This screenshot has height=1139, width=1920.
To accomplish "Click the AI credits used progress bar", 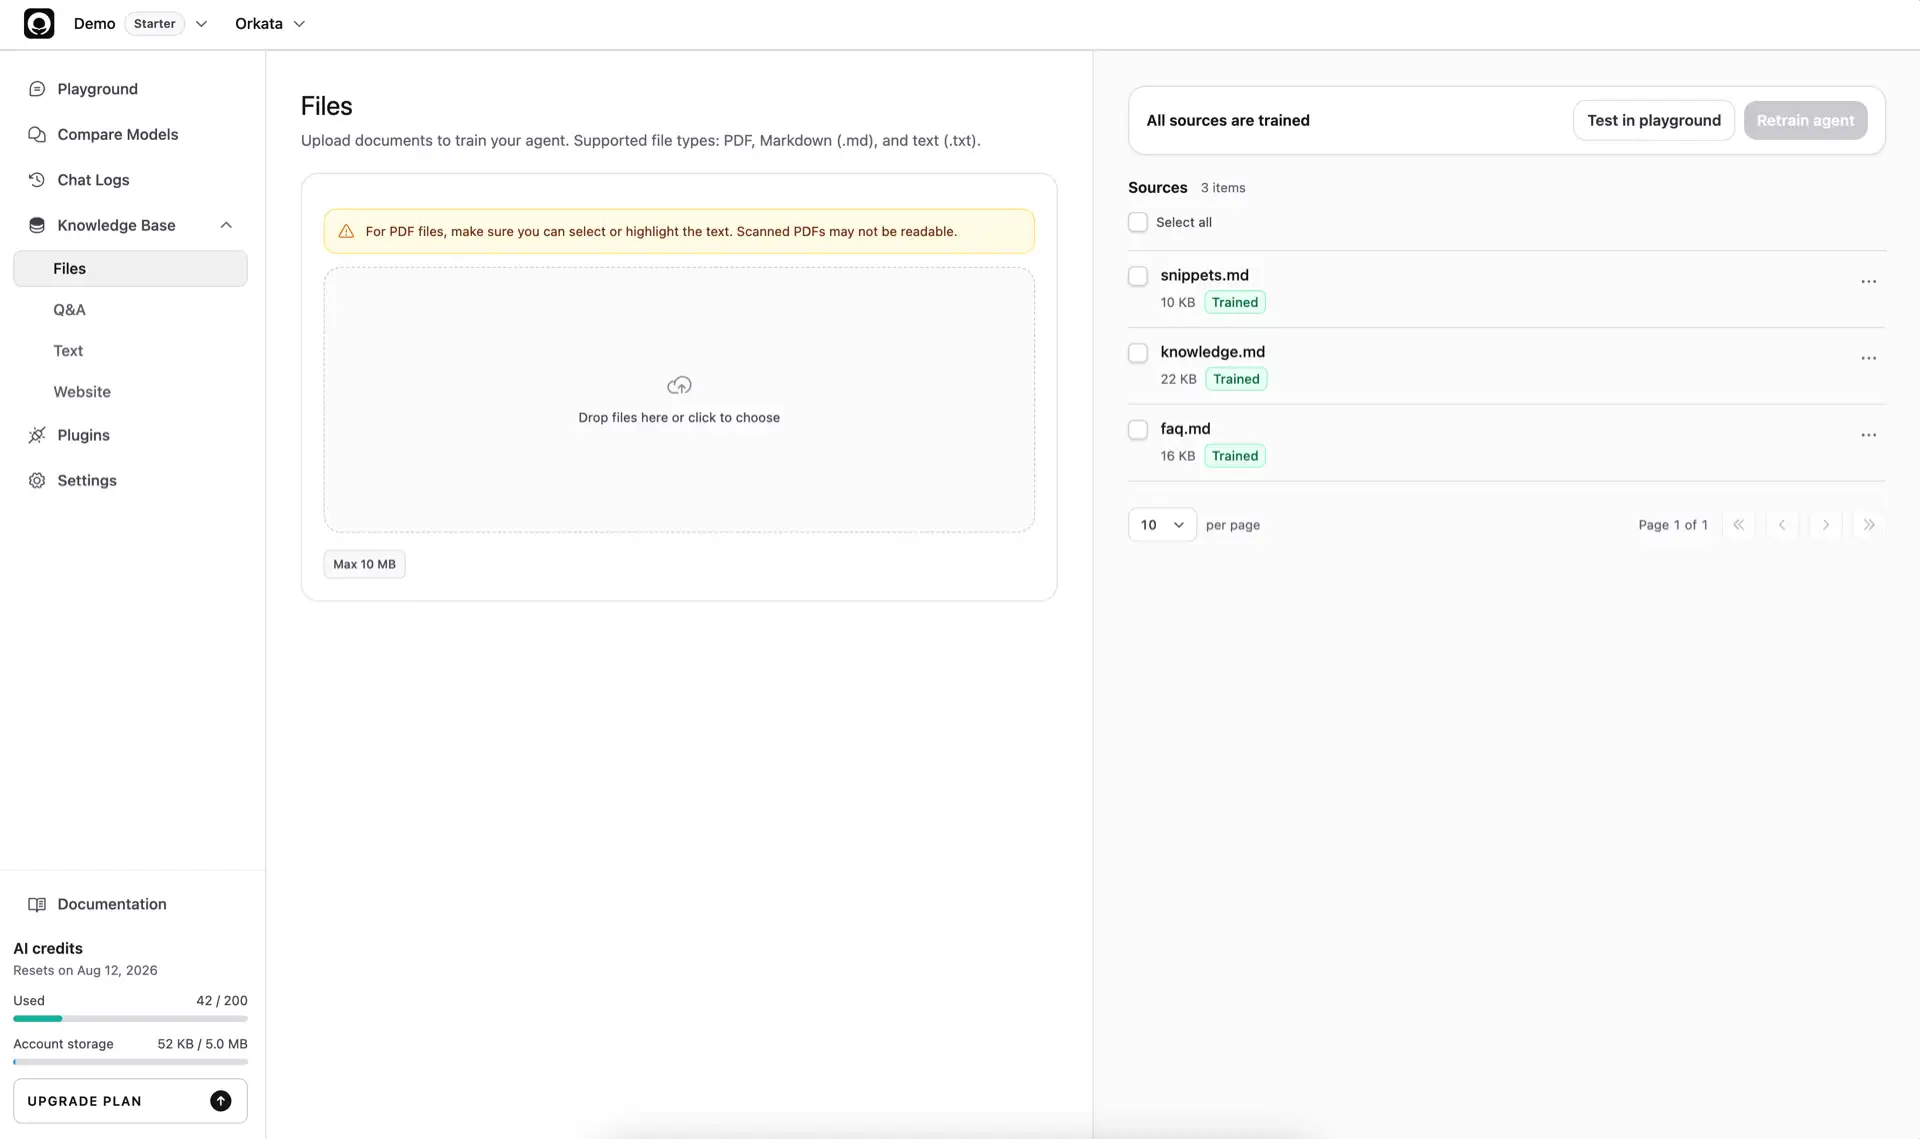I will 130,1019.
